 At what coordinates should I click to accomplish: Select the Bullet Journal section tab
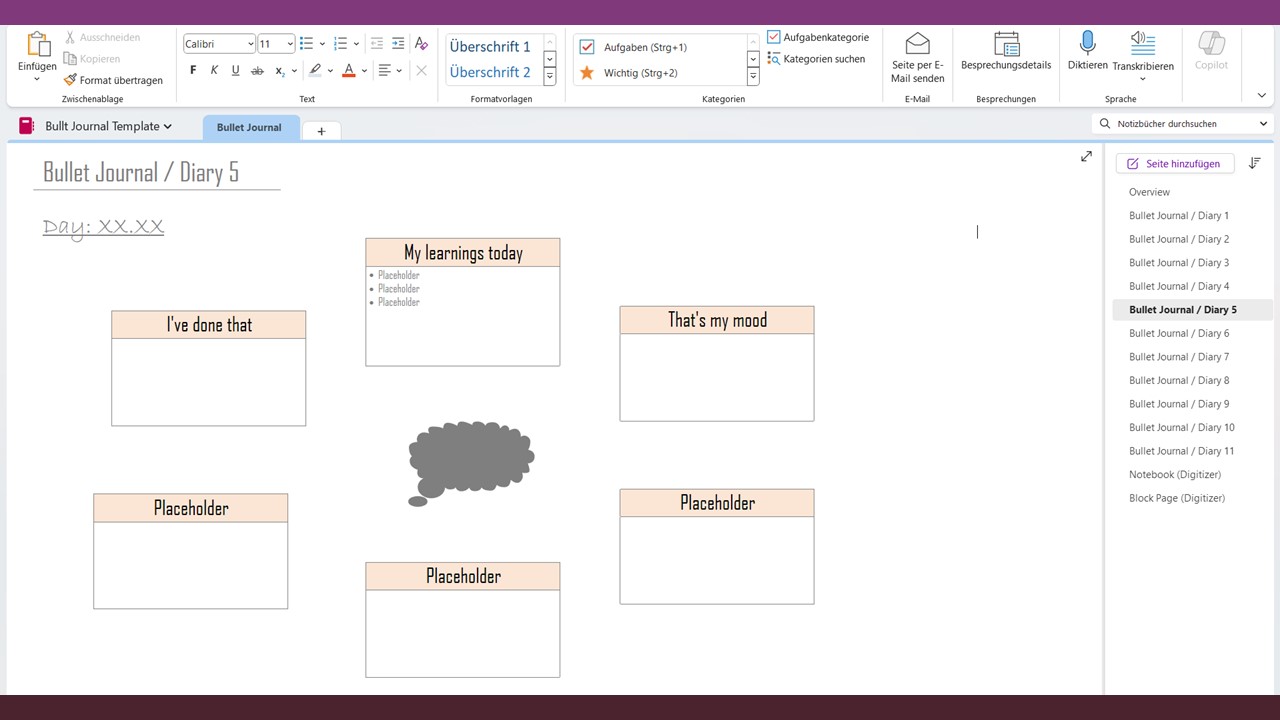[x=249, y=127]
